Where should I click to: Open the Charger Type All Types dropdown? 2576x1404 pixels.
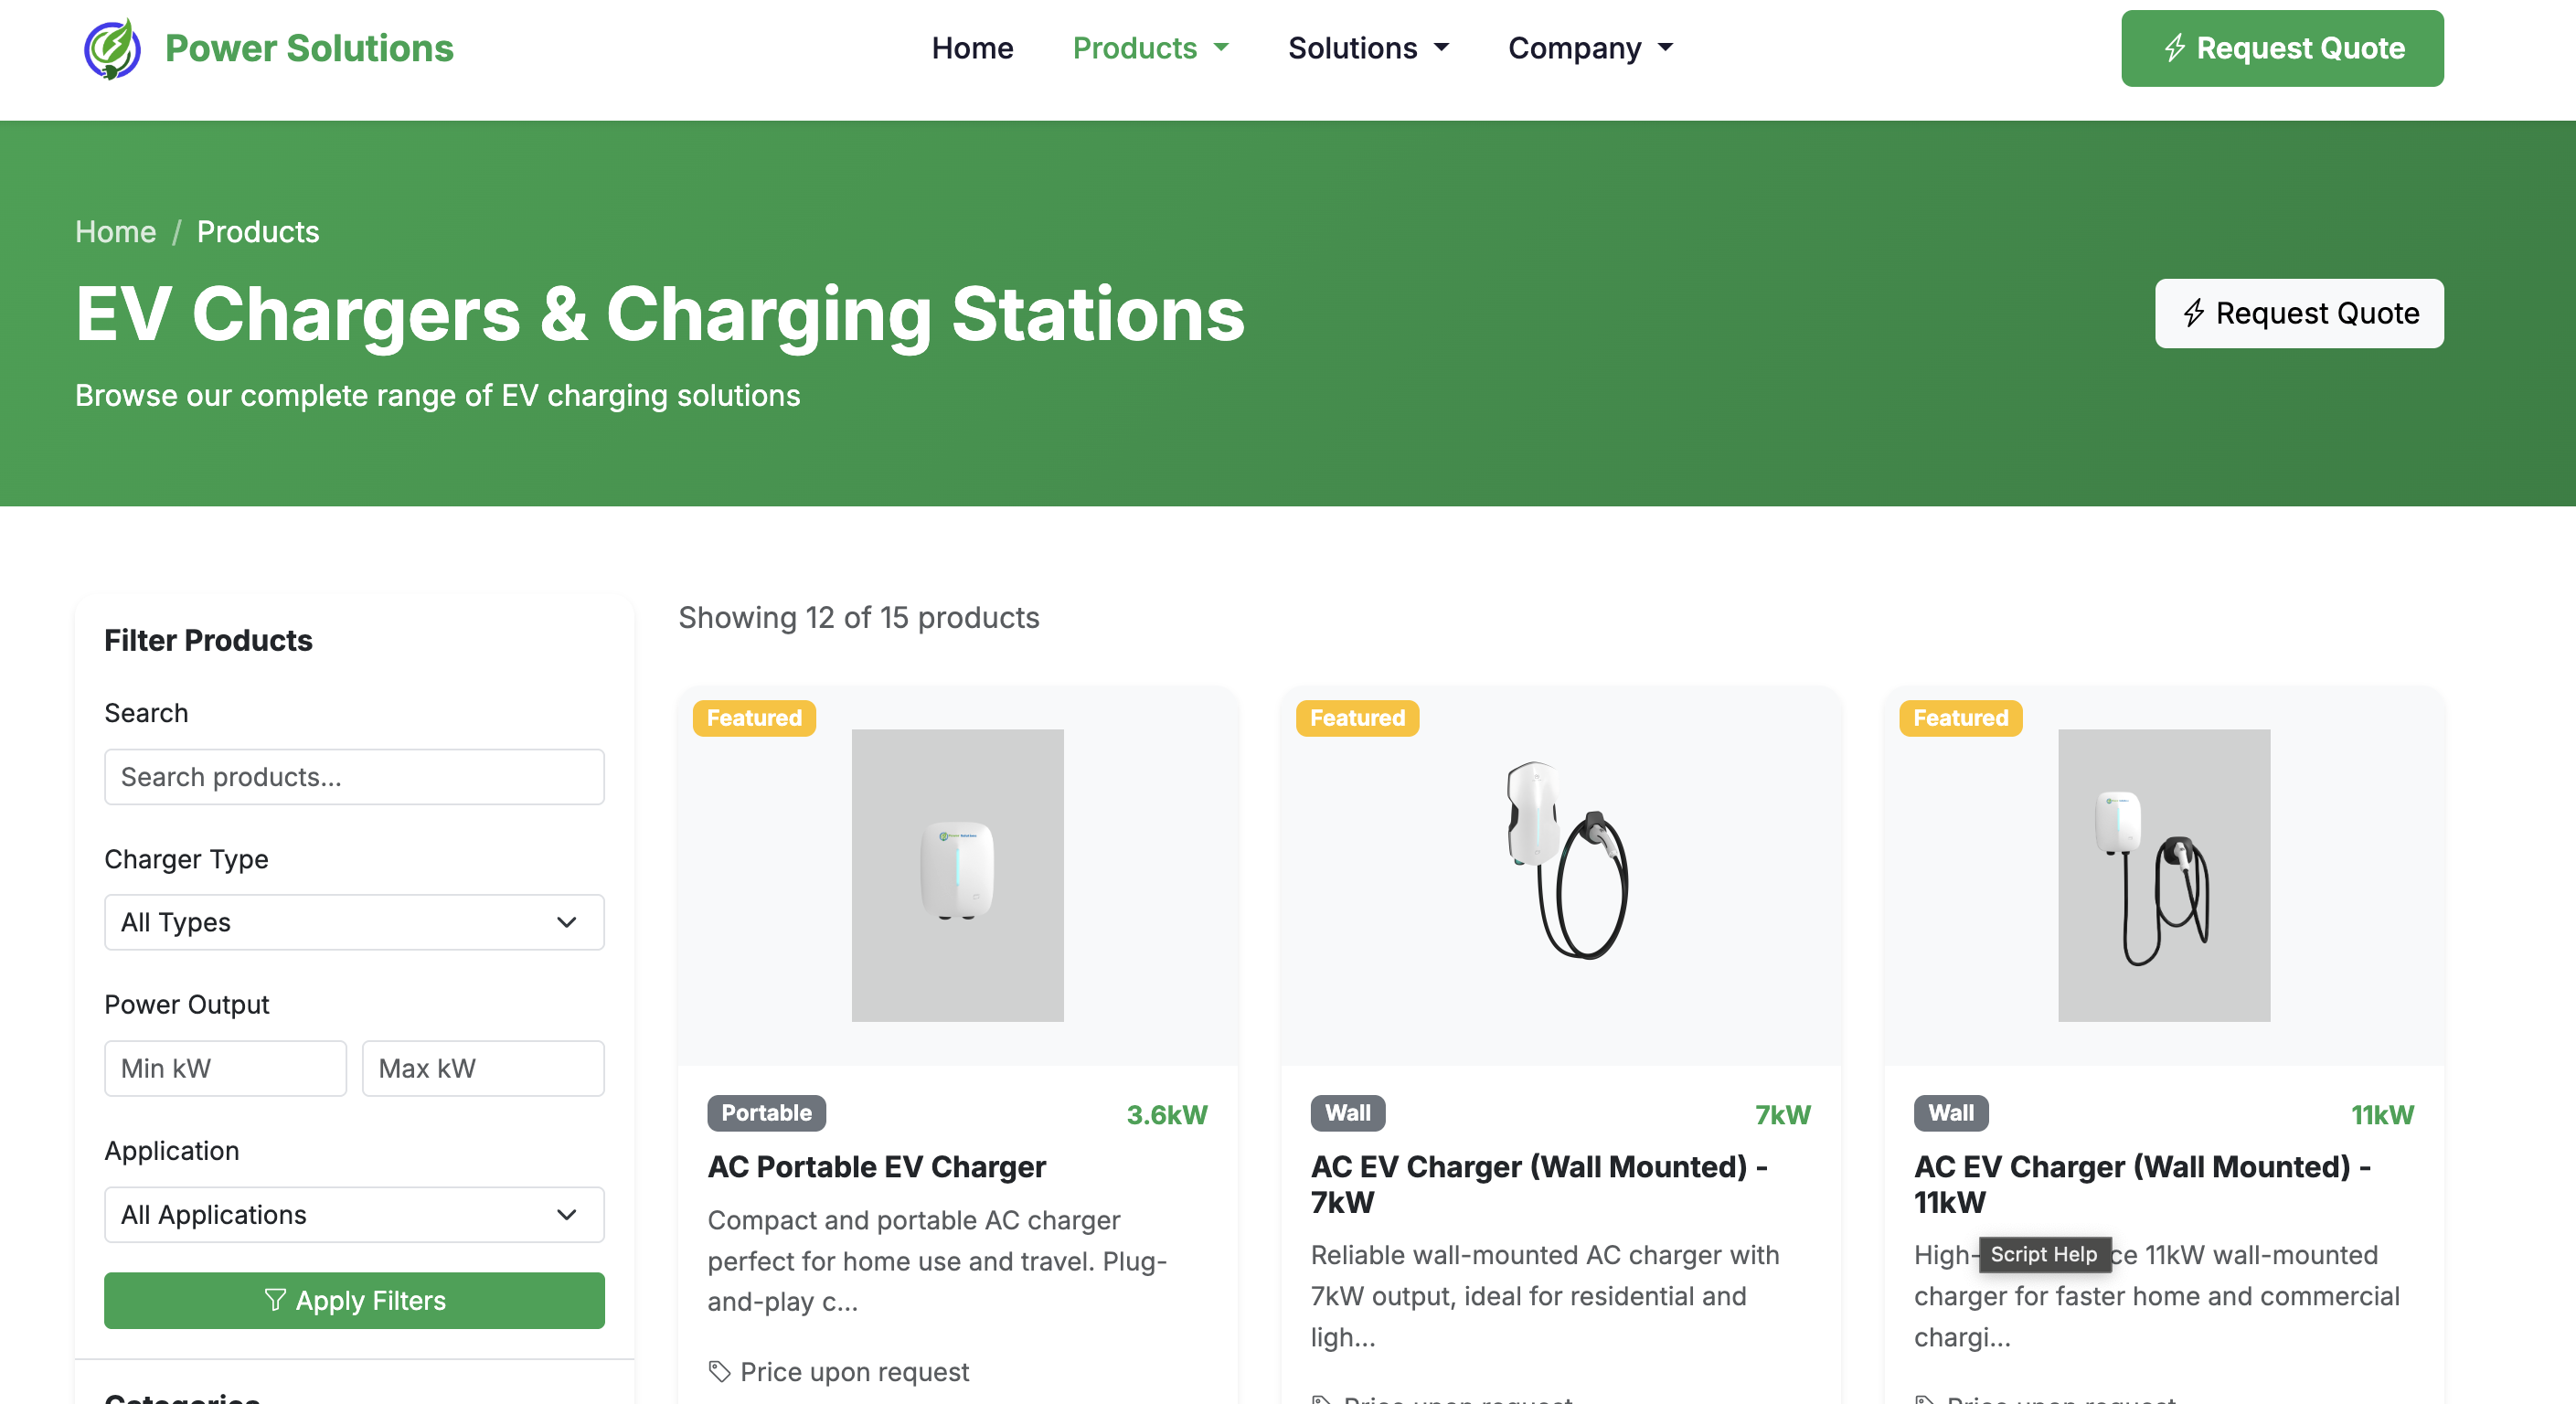point(354,922)
